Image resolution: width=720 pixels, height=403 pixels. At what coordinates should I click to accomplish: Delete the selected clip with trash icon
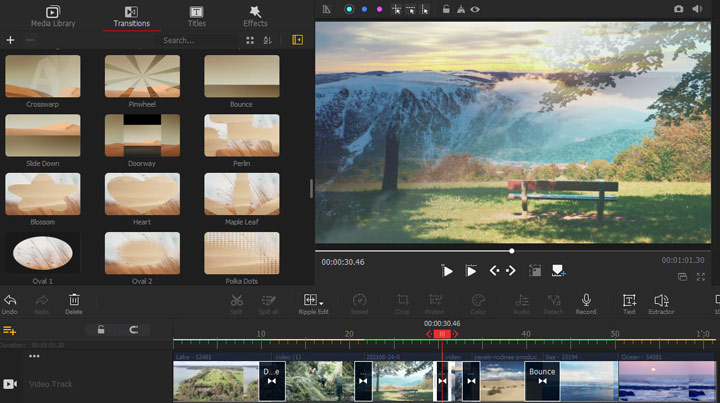click(74, 300)
